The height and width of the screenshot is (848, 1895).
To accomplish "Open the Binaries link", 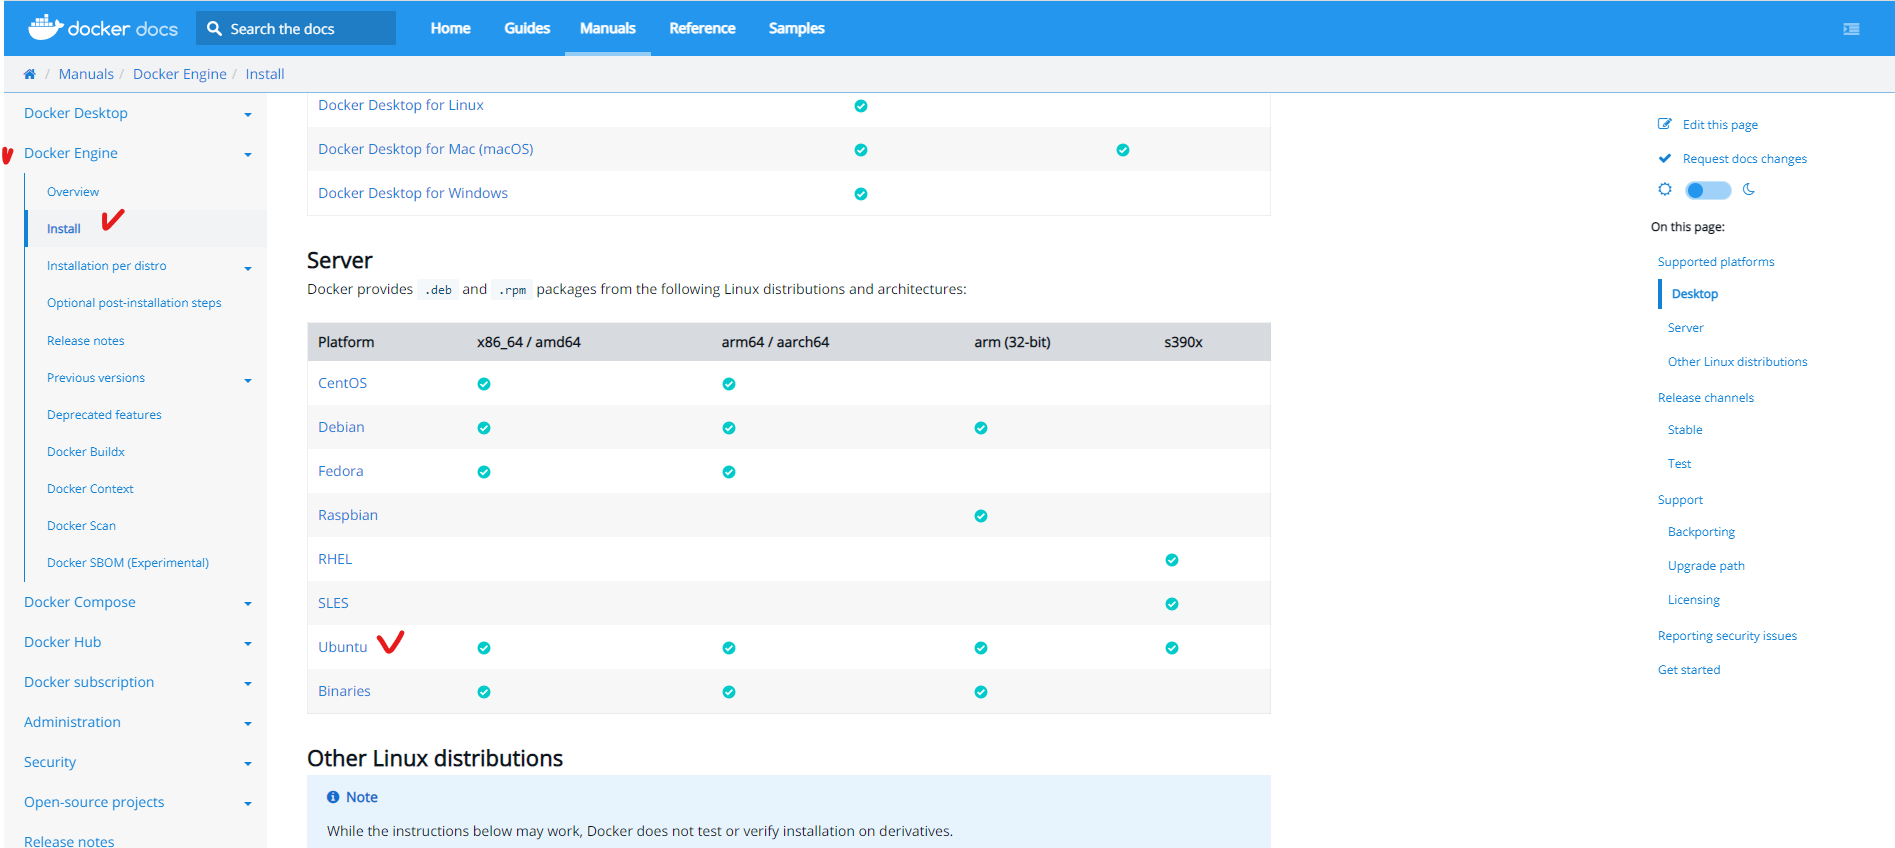I will [344, 691].
